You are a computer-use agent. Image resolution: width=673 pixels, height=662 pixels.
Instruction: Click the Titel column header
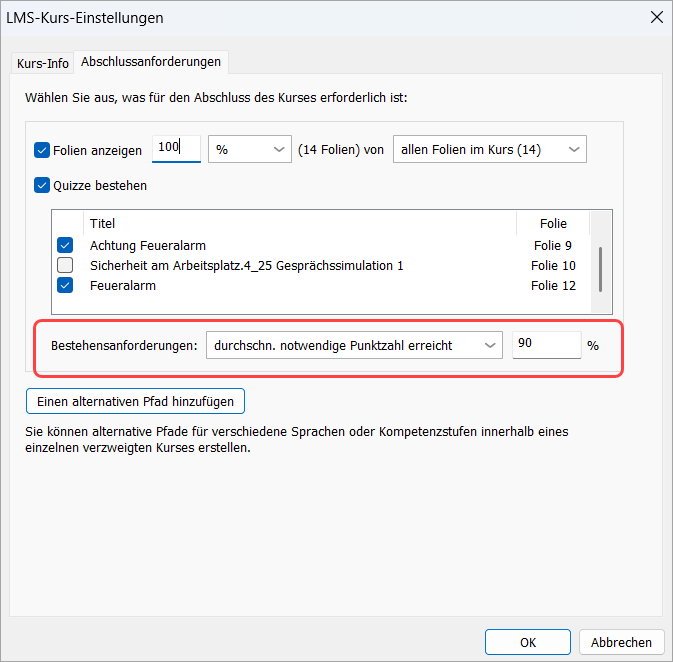300,223
